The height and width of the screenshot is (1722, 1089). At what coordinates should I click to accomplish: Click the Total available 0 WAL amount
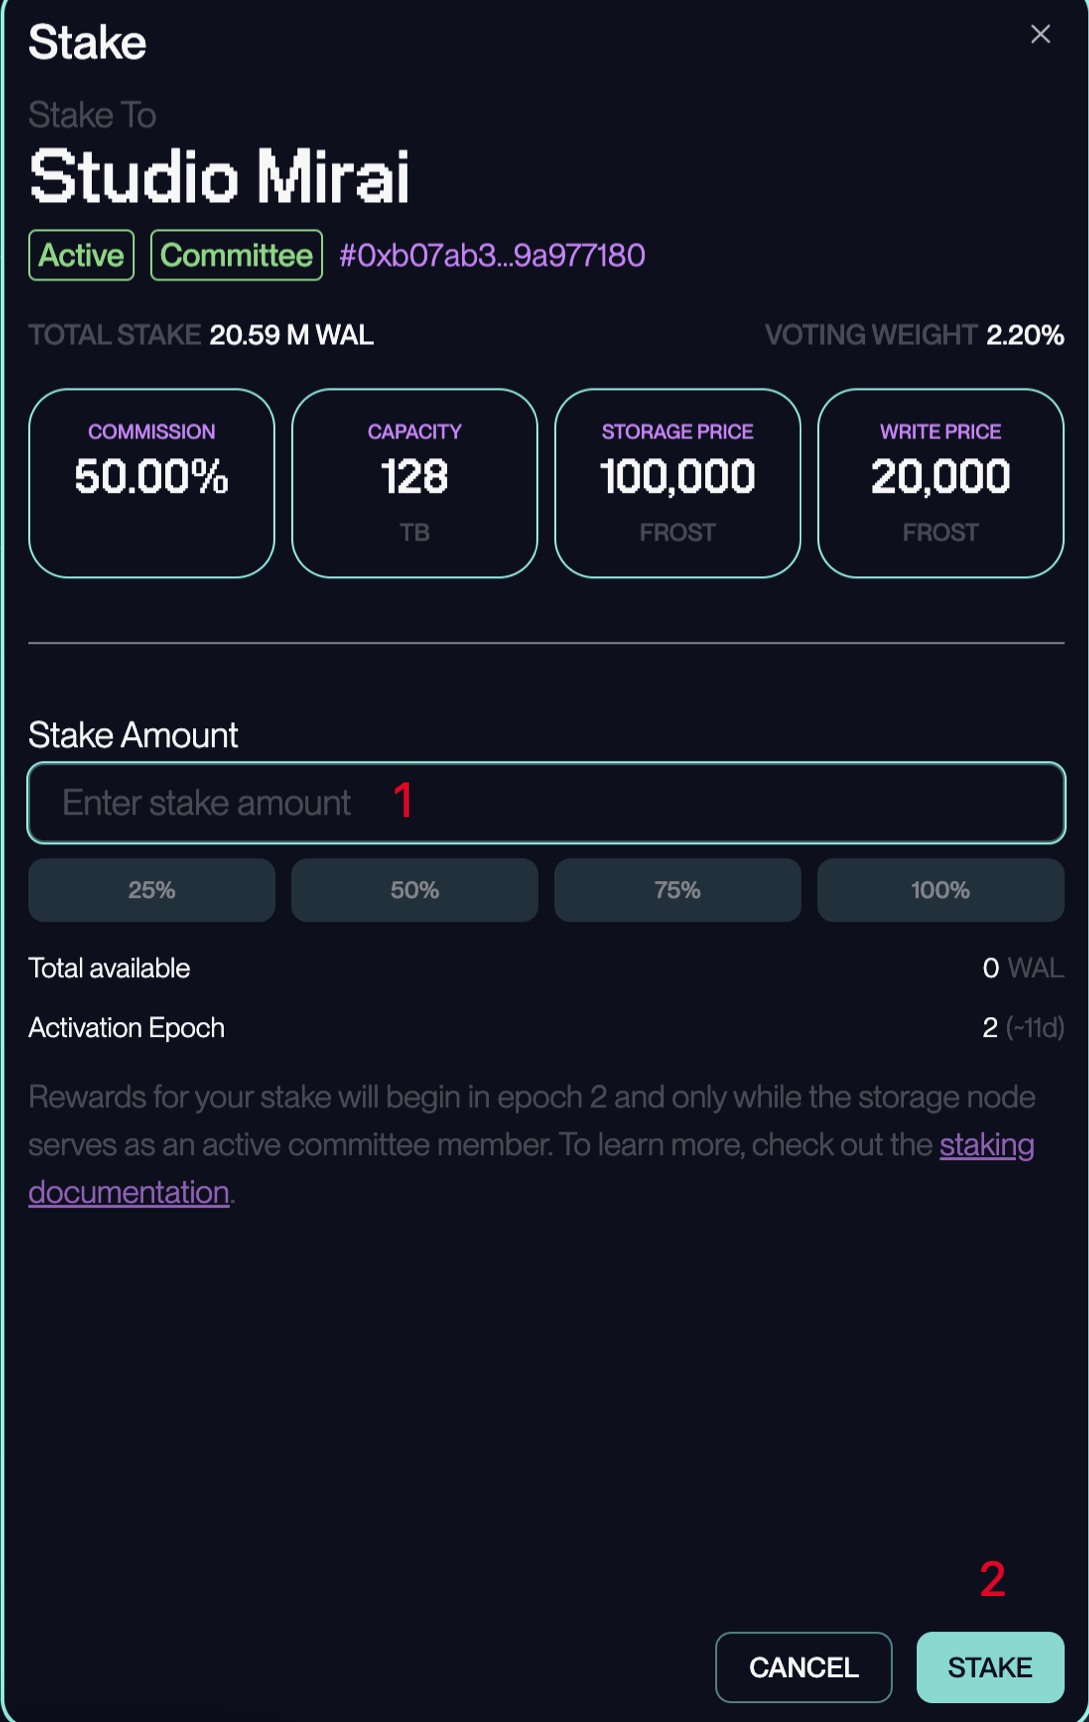[x=1022, y=968]
